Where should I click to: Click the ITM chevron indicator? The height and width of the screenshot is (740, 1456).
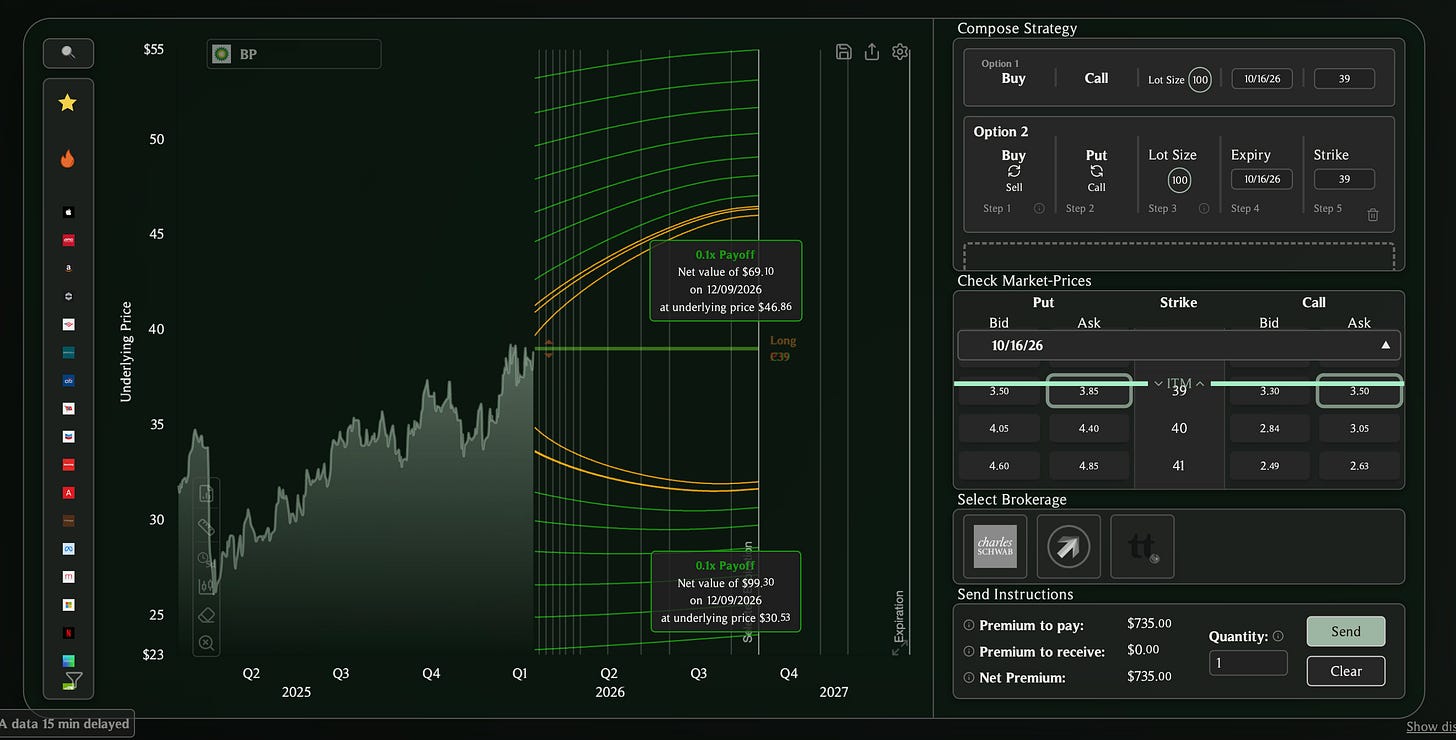click(x=1179, y=383)
